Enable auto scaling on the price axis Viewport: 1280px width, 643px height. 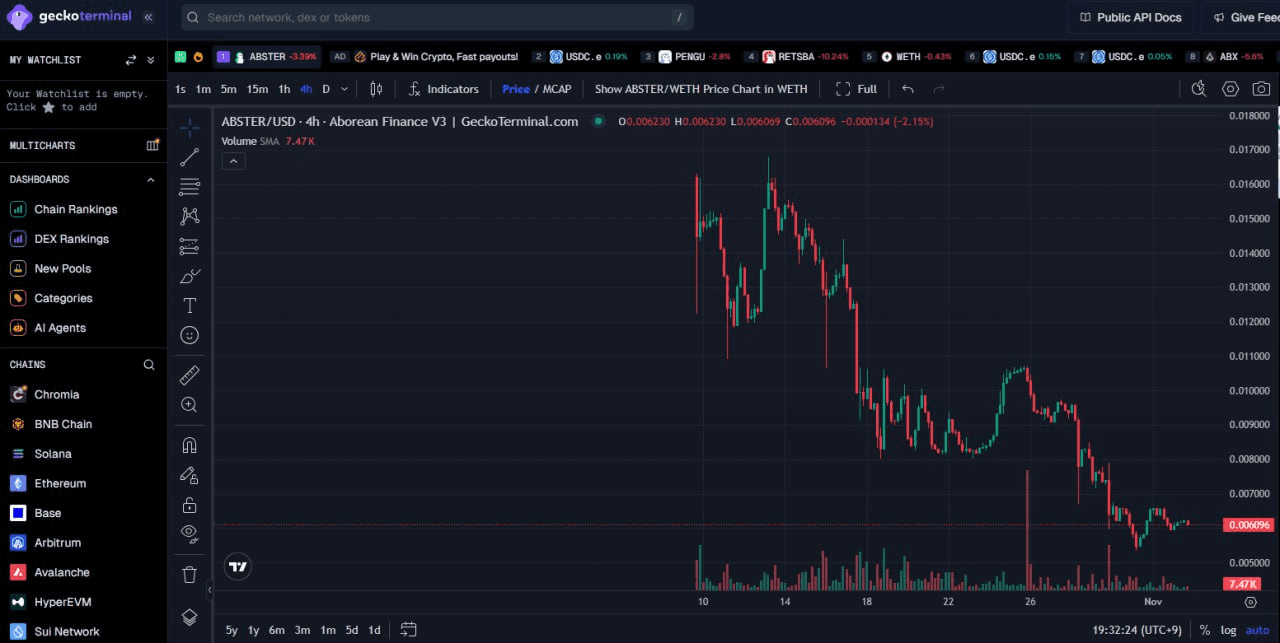coord(1257,631)
